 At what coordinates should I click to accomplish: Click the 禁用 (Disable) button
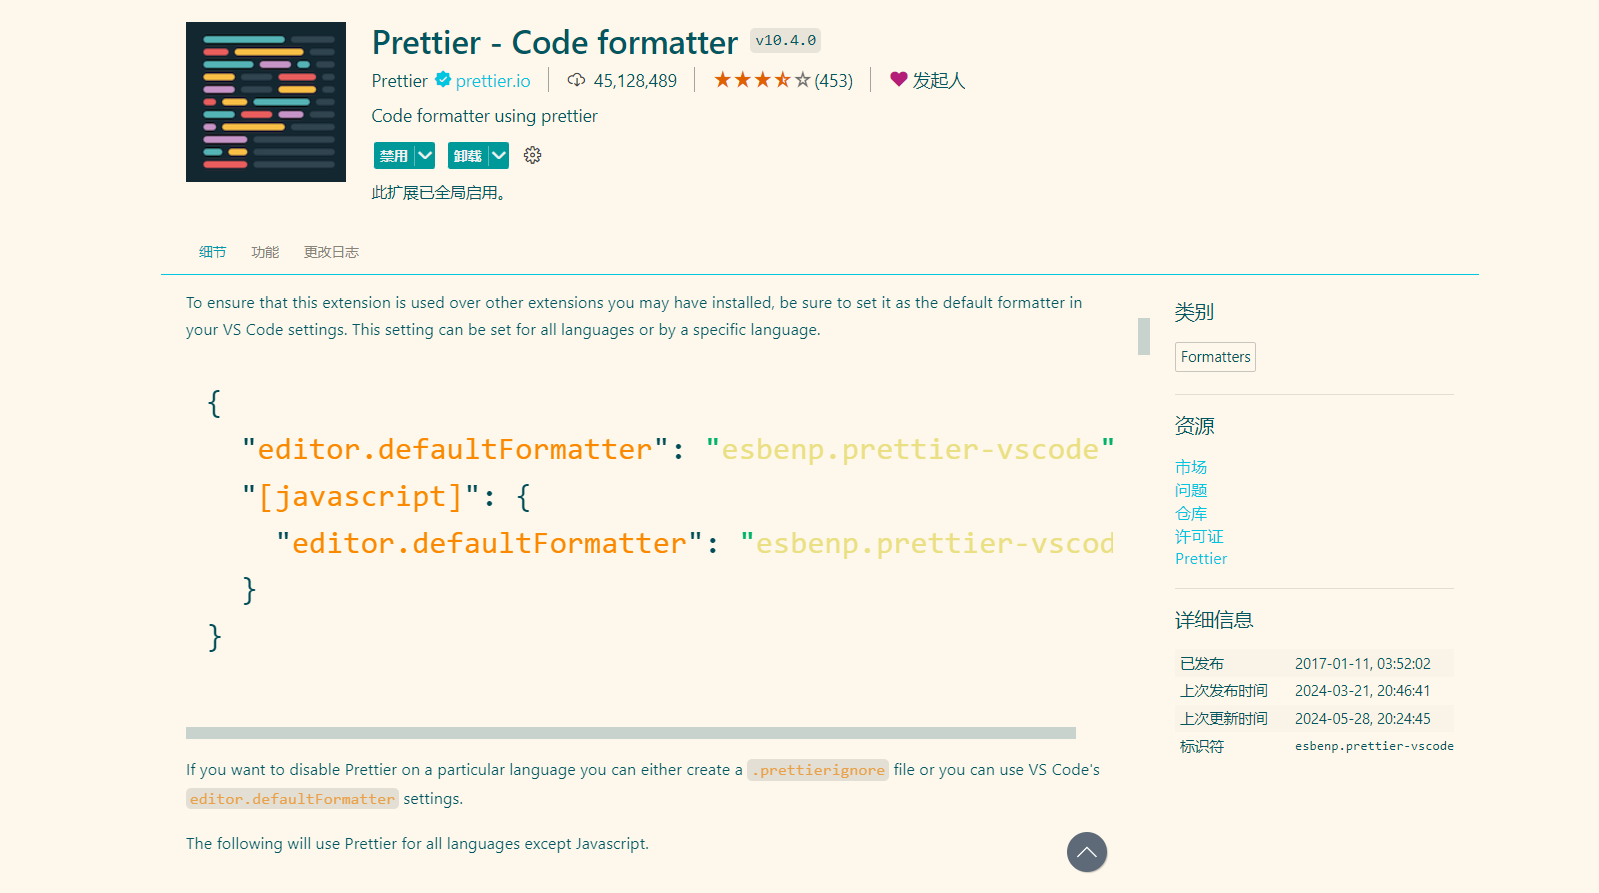[394, 155]
